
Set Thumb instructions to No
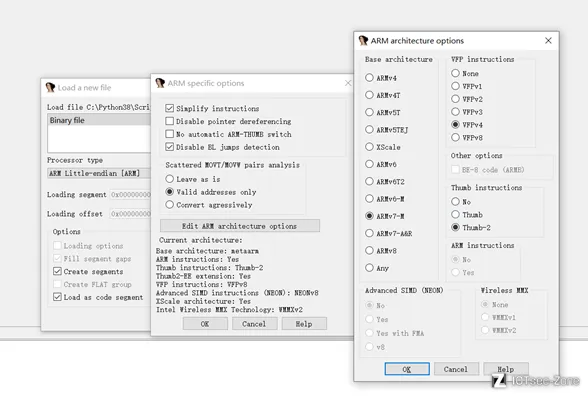pos(455,202)
